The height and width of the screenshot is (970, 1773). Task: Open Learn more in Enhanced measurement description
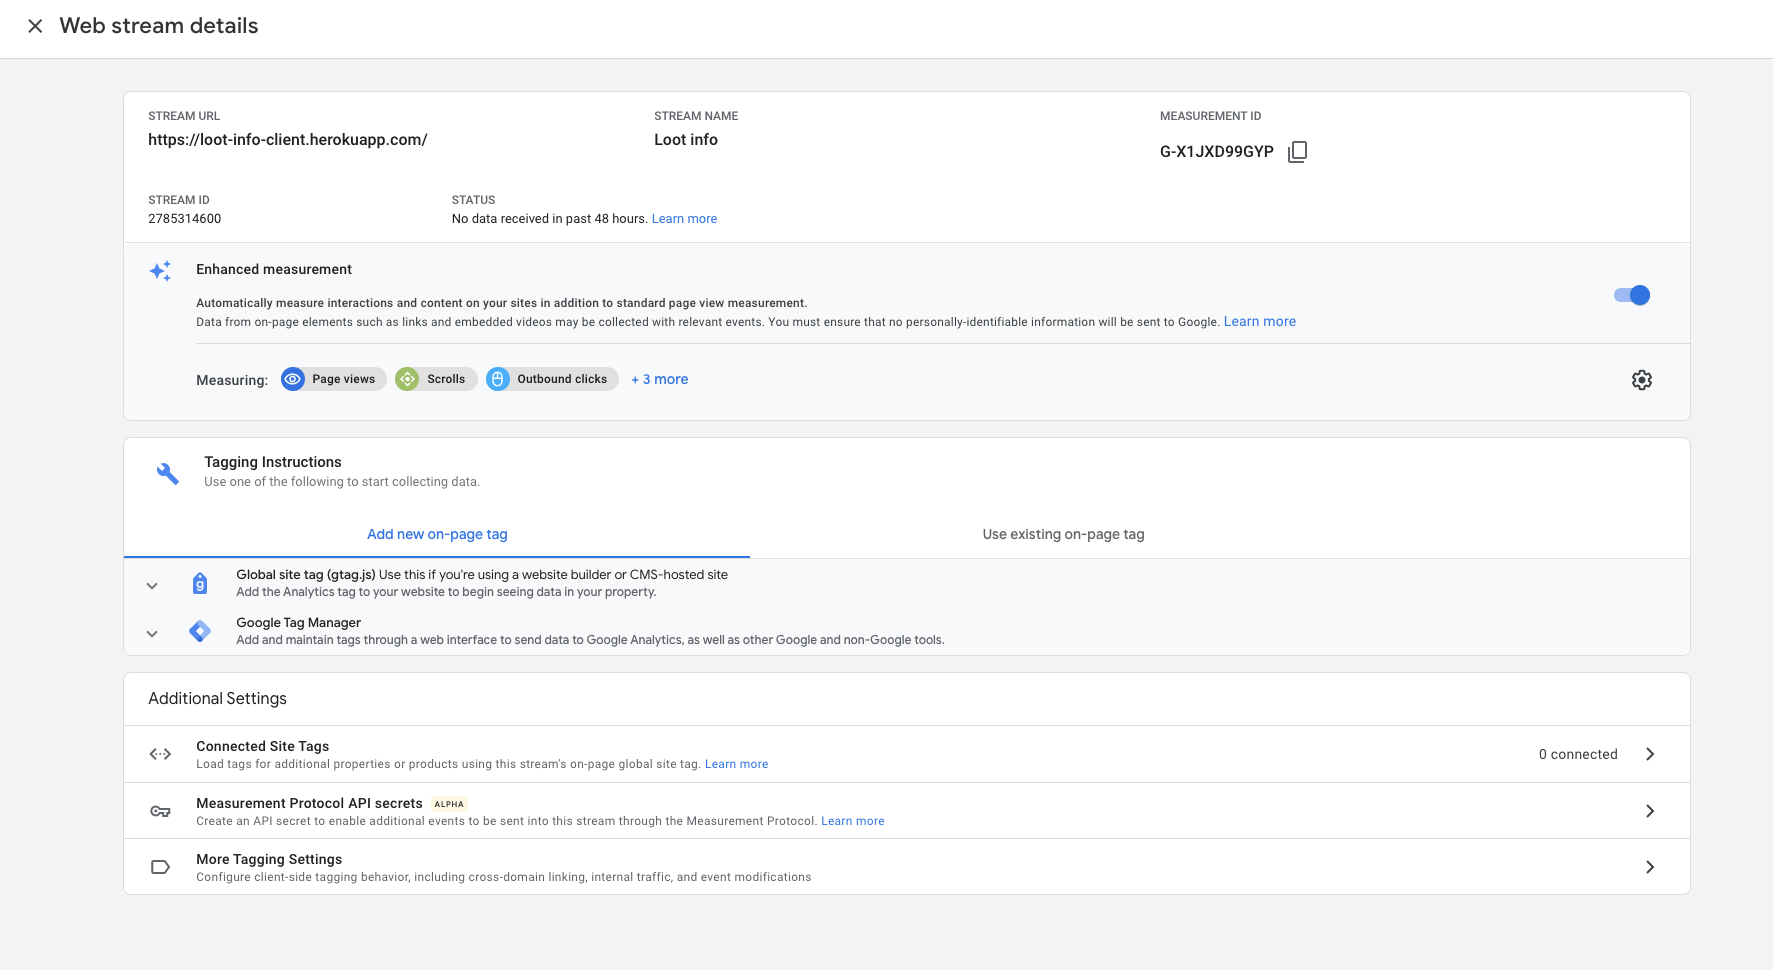click(x=1260, y=322)
